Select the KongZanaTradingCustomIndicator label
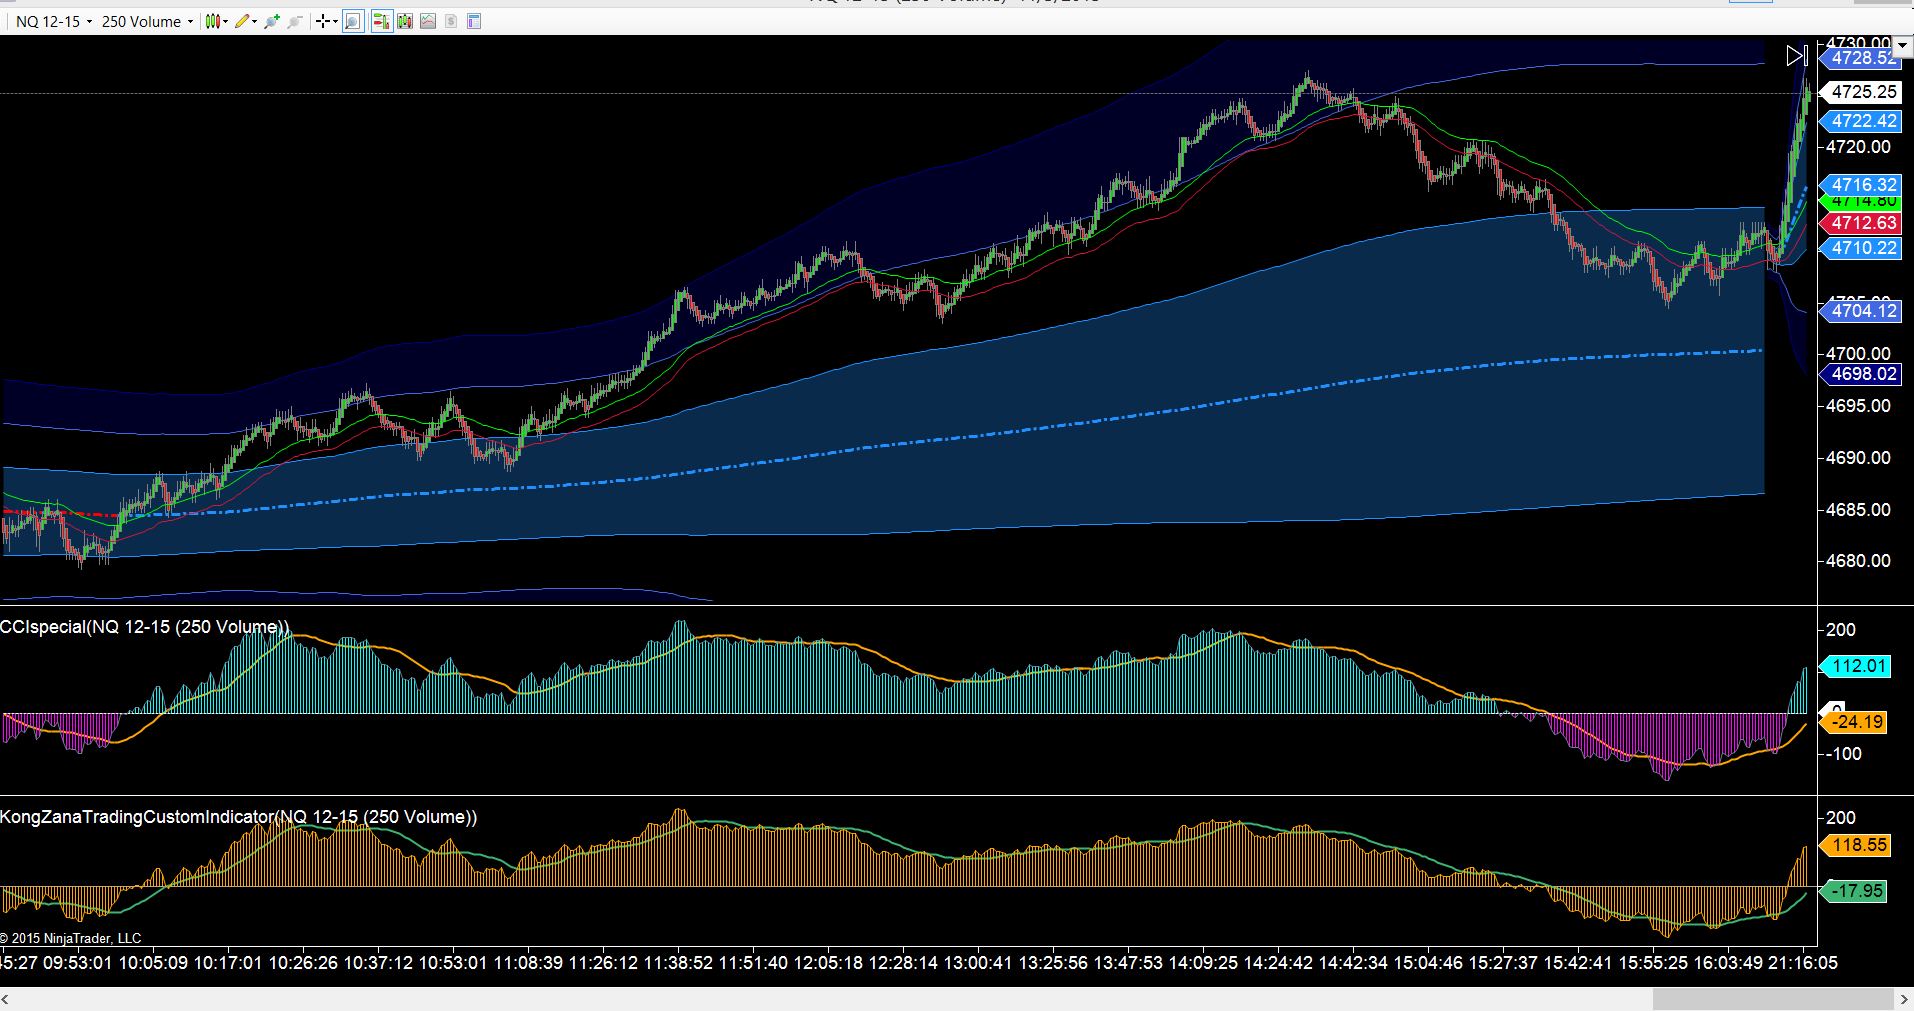Image resolution: width=1914 pixels, height=1011 pixels. (239, 817)
